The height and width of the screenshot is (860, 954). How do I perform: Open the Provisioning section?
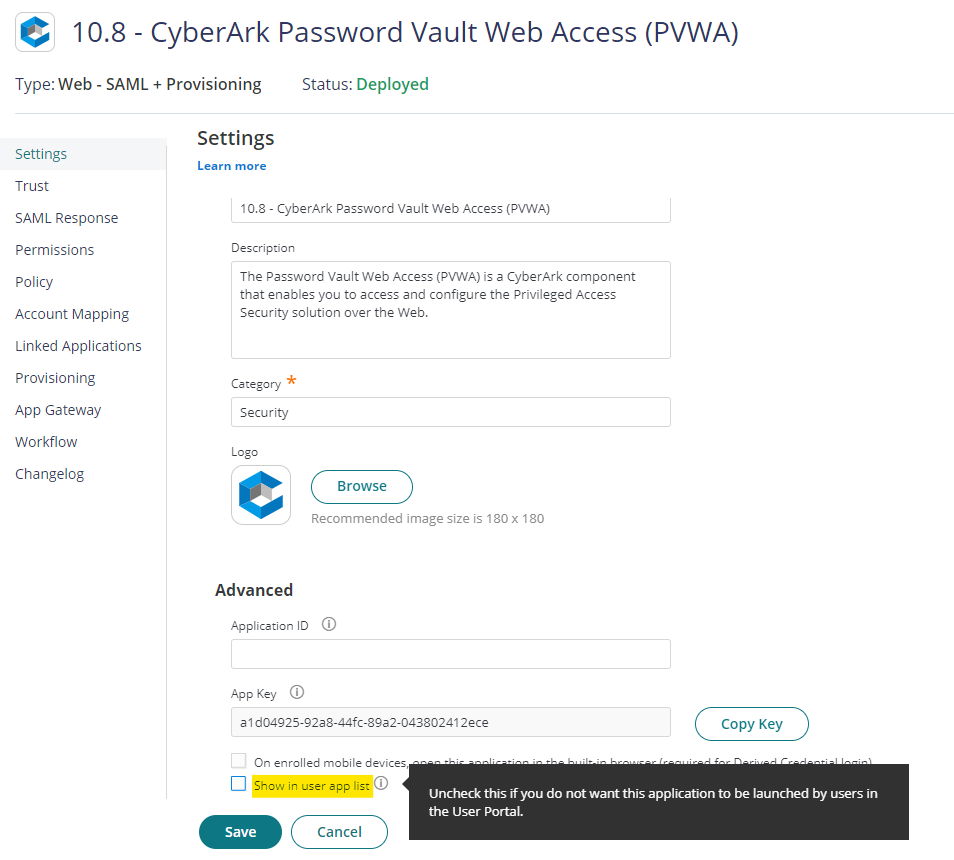(x=55, y=377)
